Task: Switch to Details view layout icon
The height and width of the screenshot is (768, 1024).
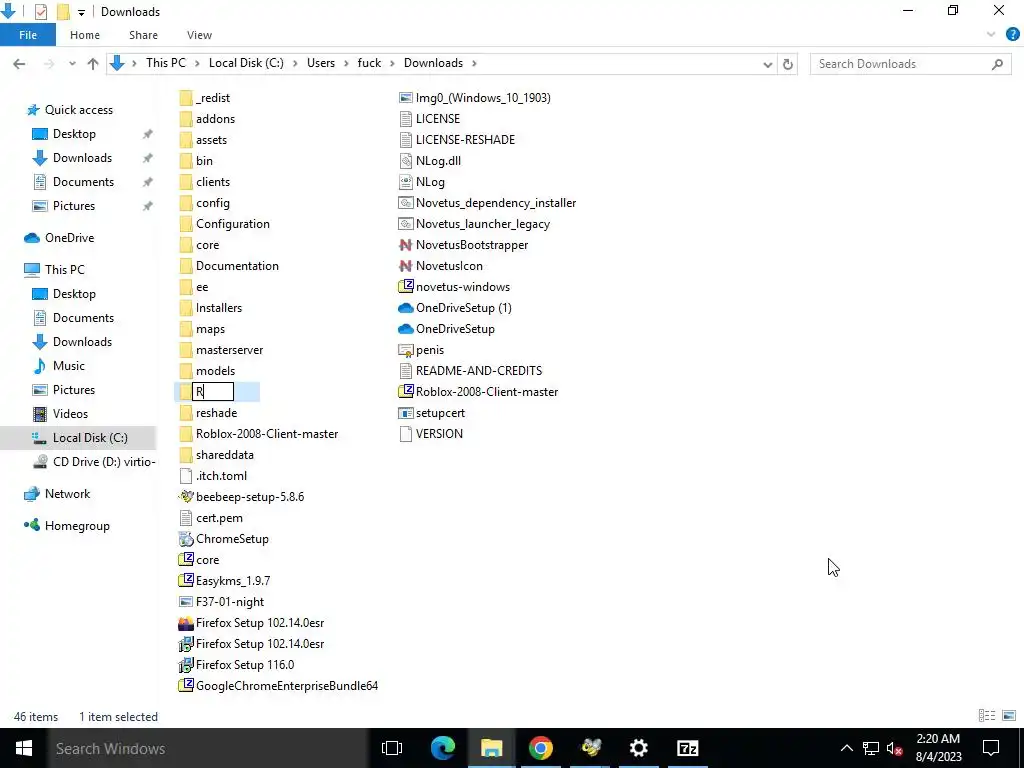Action: pos(987,716)
